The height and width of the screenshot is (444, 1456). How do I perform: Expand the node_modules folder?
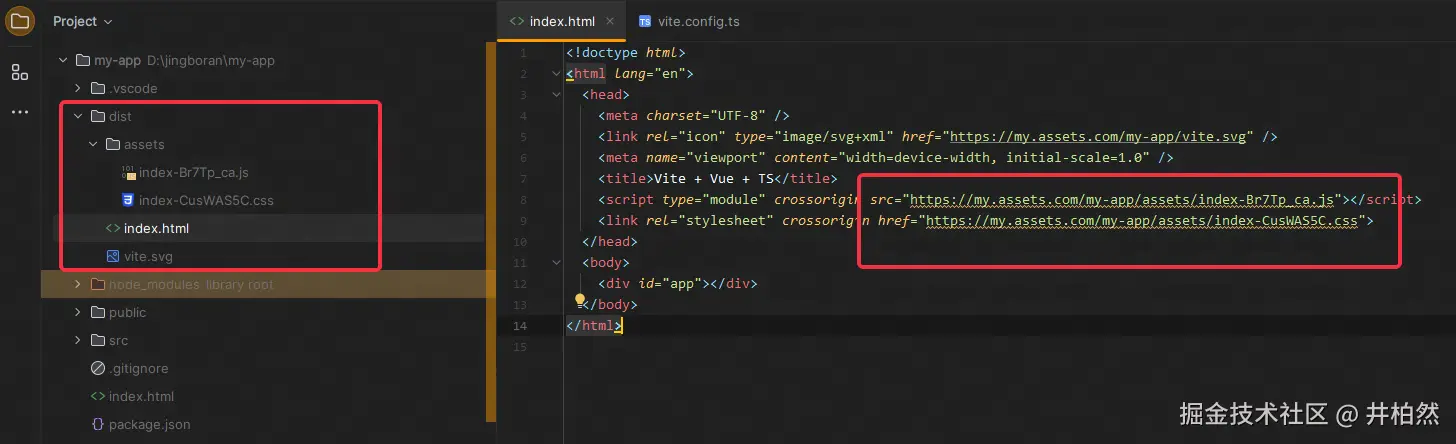pos(78,284)
